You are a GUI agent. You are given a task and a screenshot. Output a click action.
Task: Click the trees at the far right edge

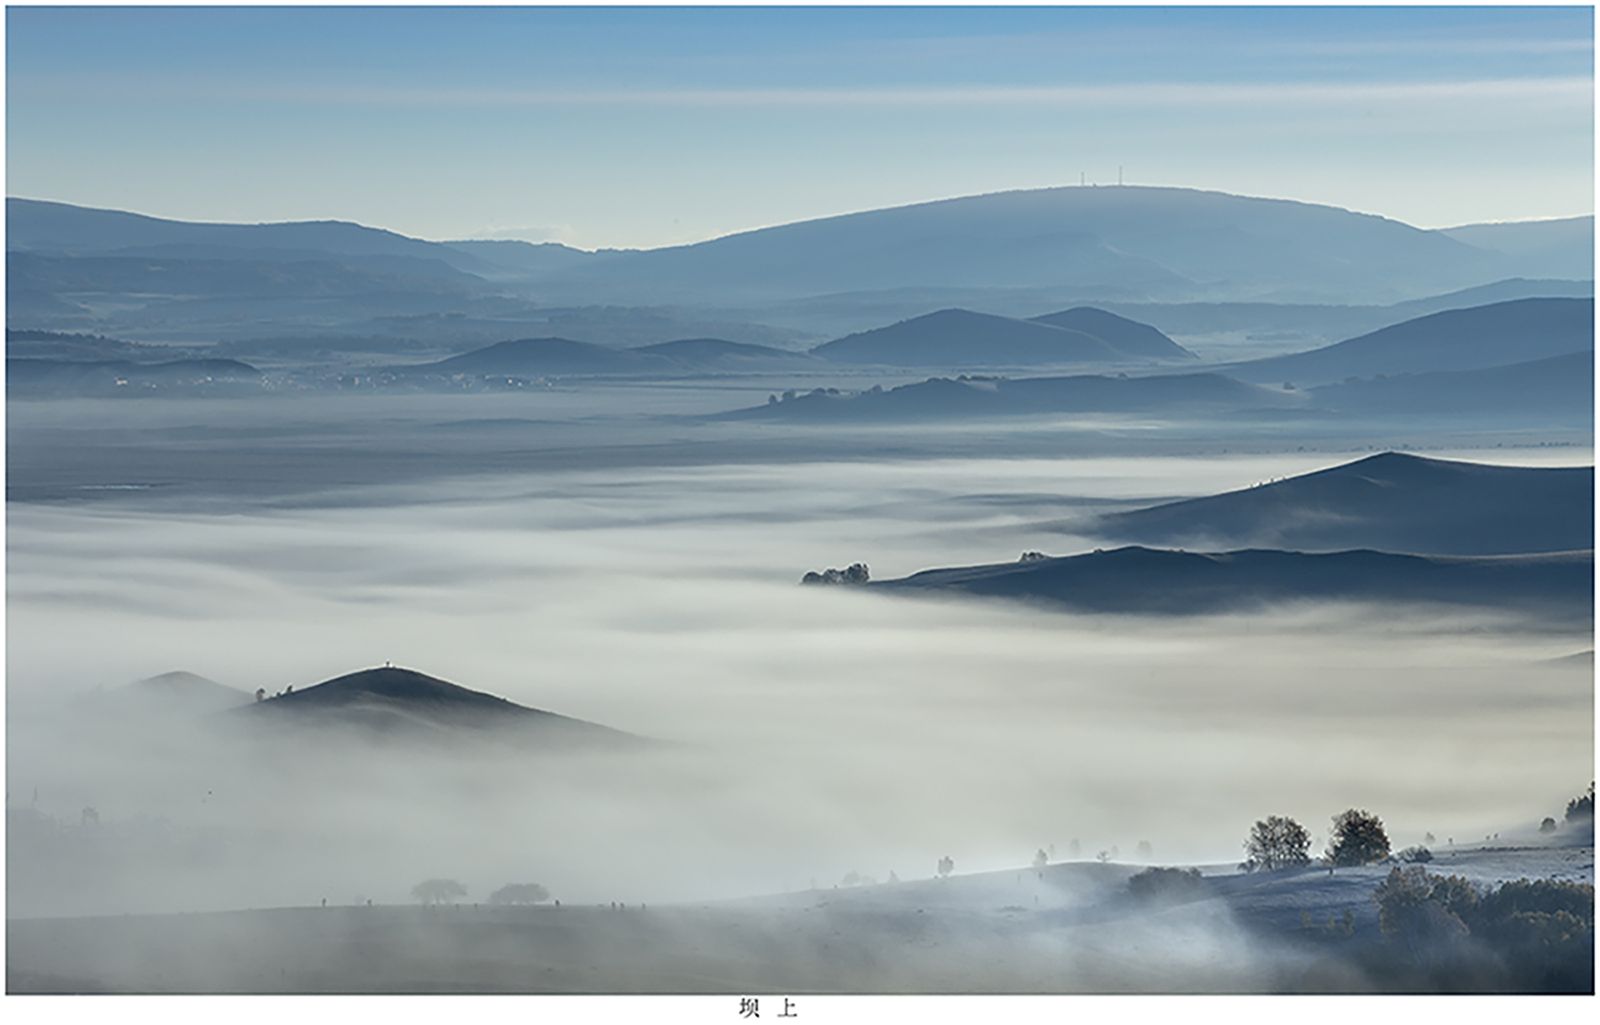click(1578, 806)
